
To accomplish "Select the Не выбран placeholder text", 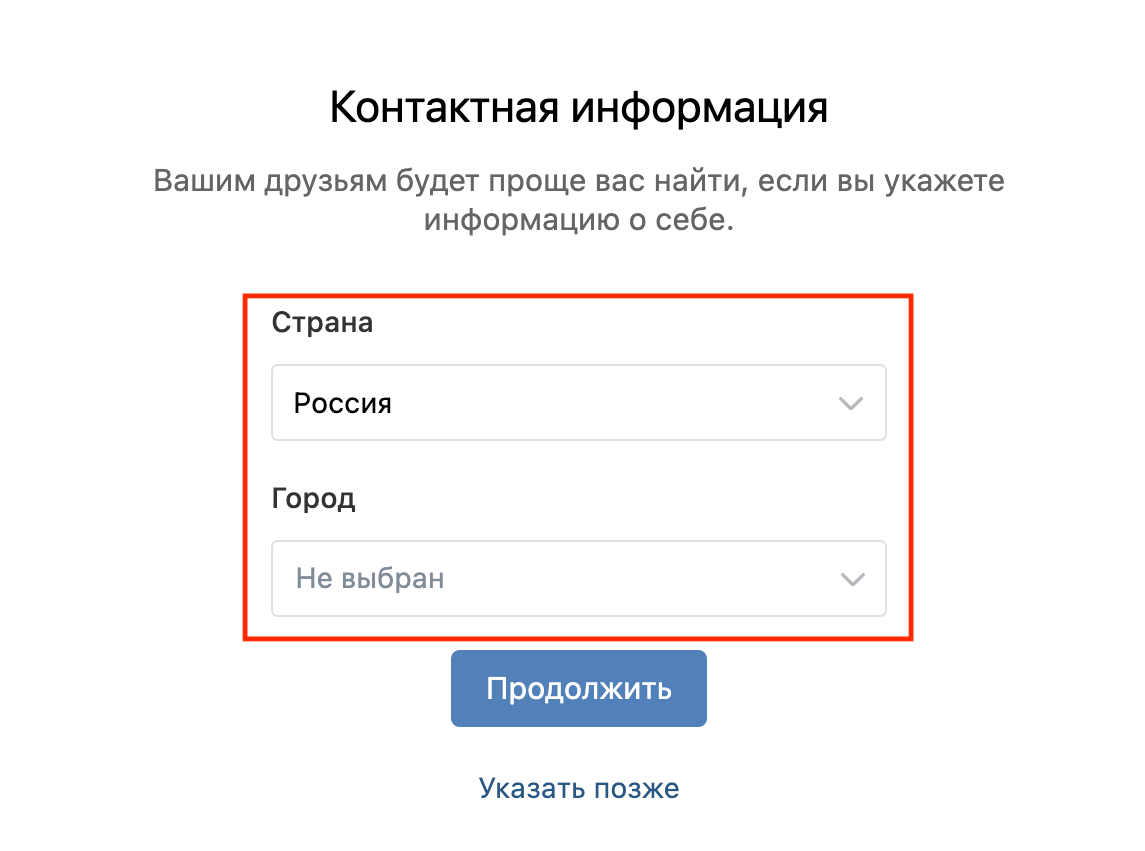I will click(370, 579).
